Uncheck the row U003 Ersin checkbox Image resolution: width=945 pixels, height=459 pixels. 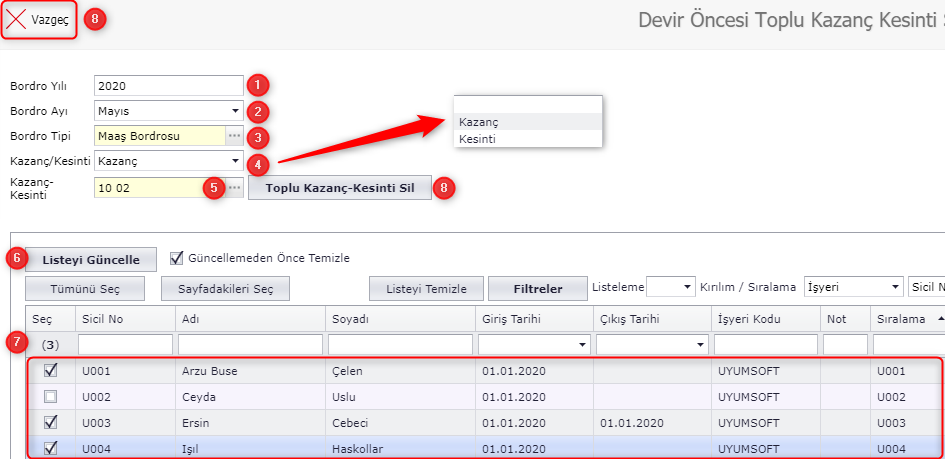click(50, 422)
